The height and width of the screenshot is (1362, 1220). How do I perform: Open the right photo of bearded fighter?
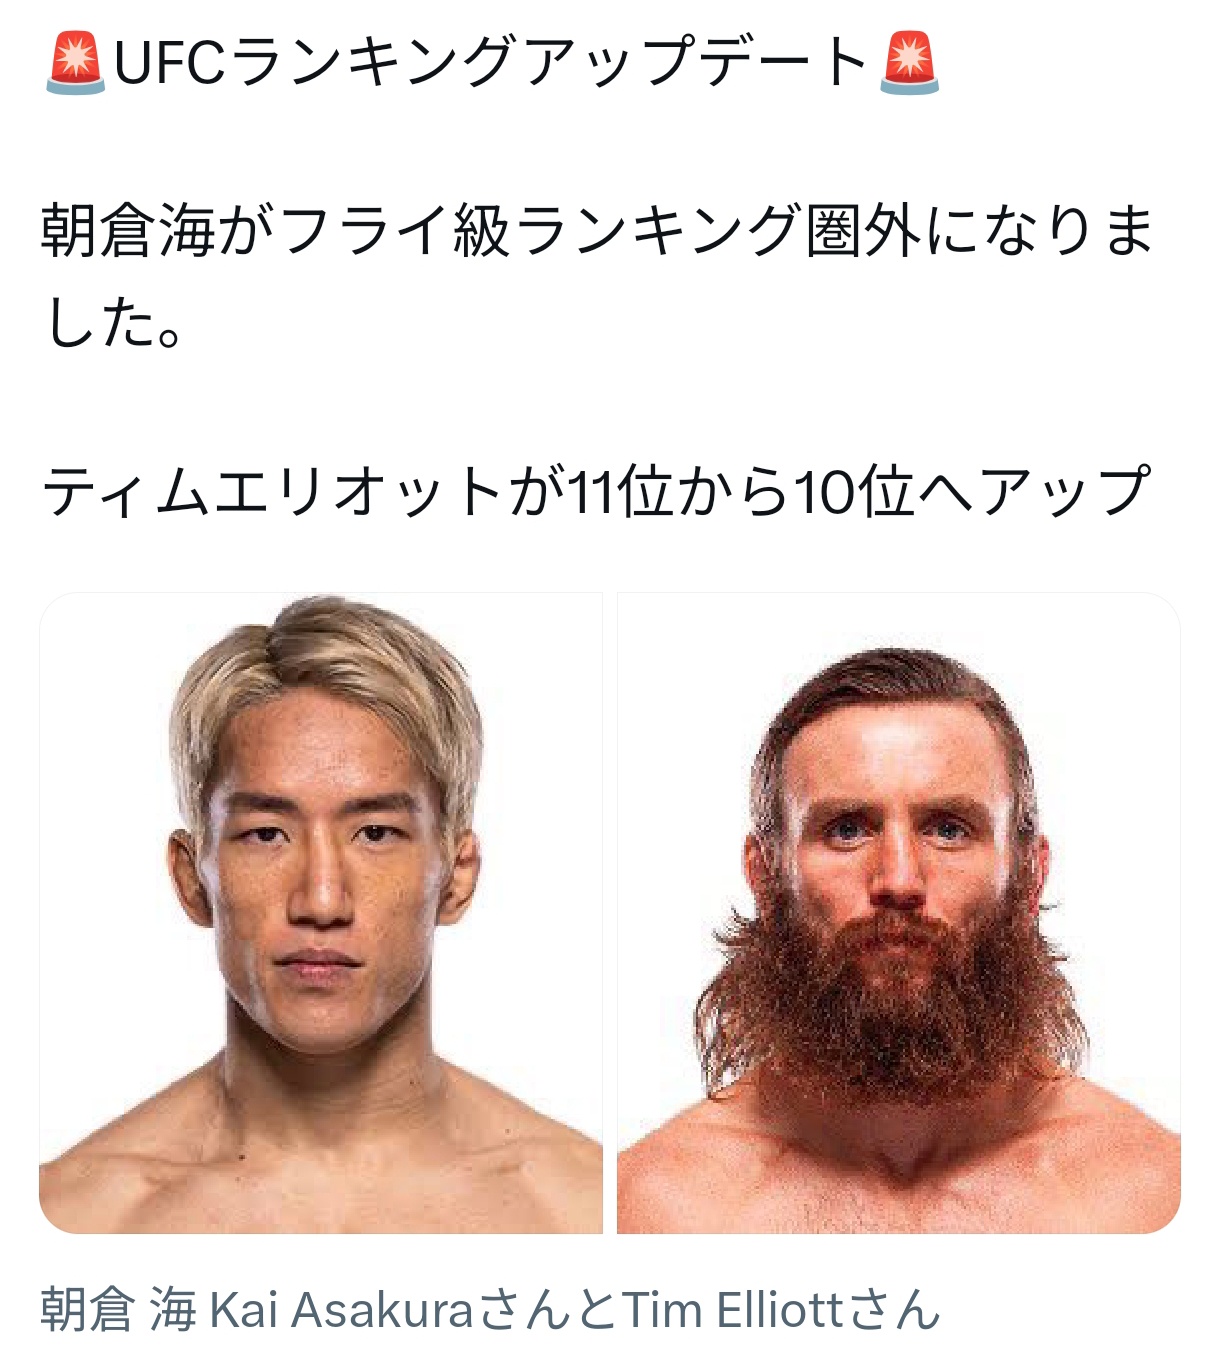pos(899,913)
